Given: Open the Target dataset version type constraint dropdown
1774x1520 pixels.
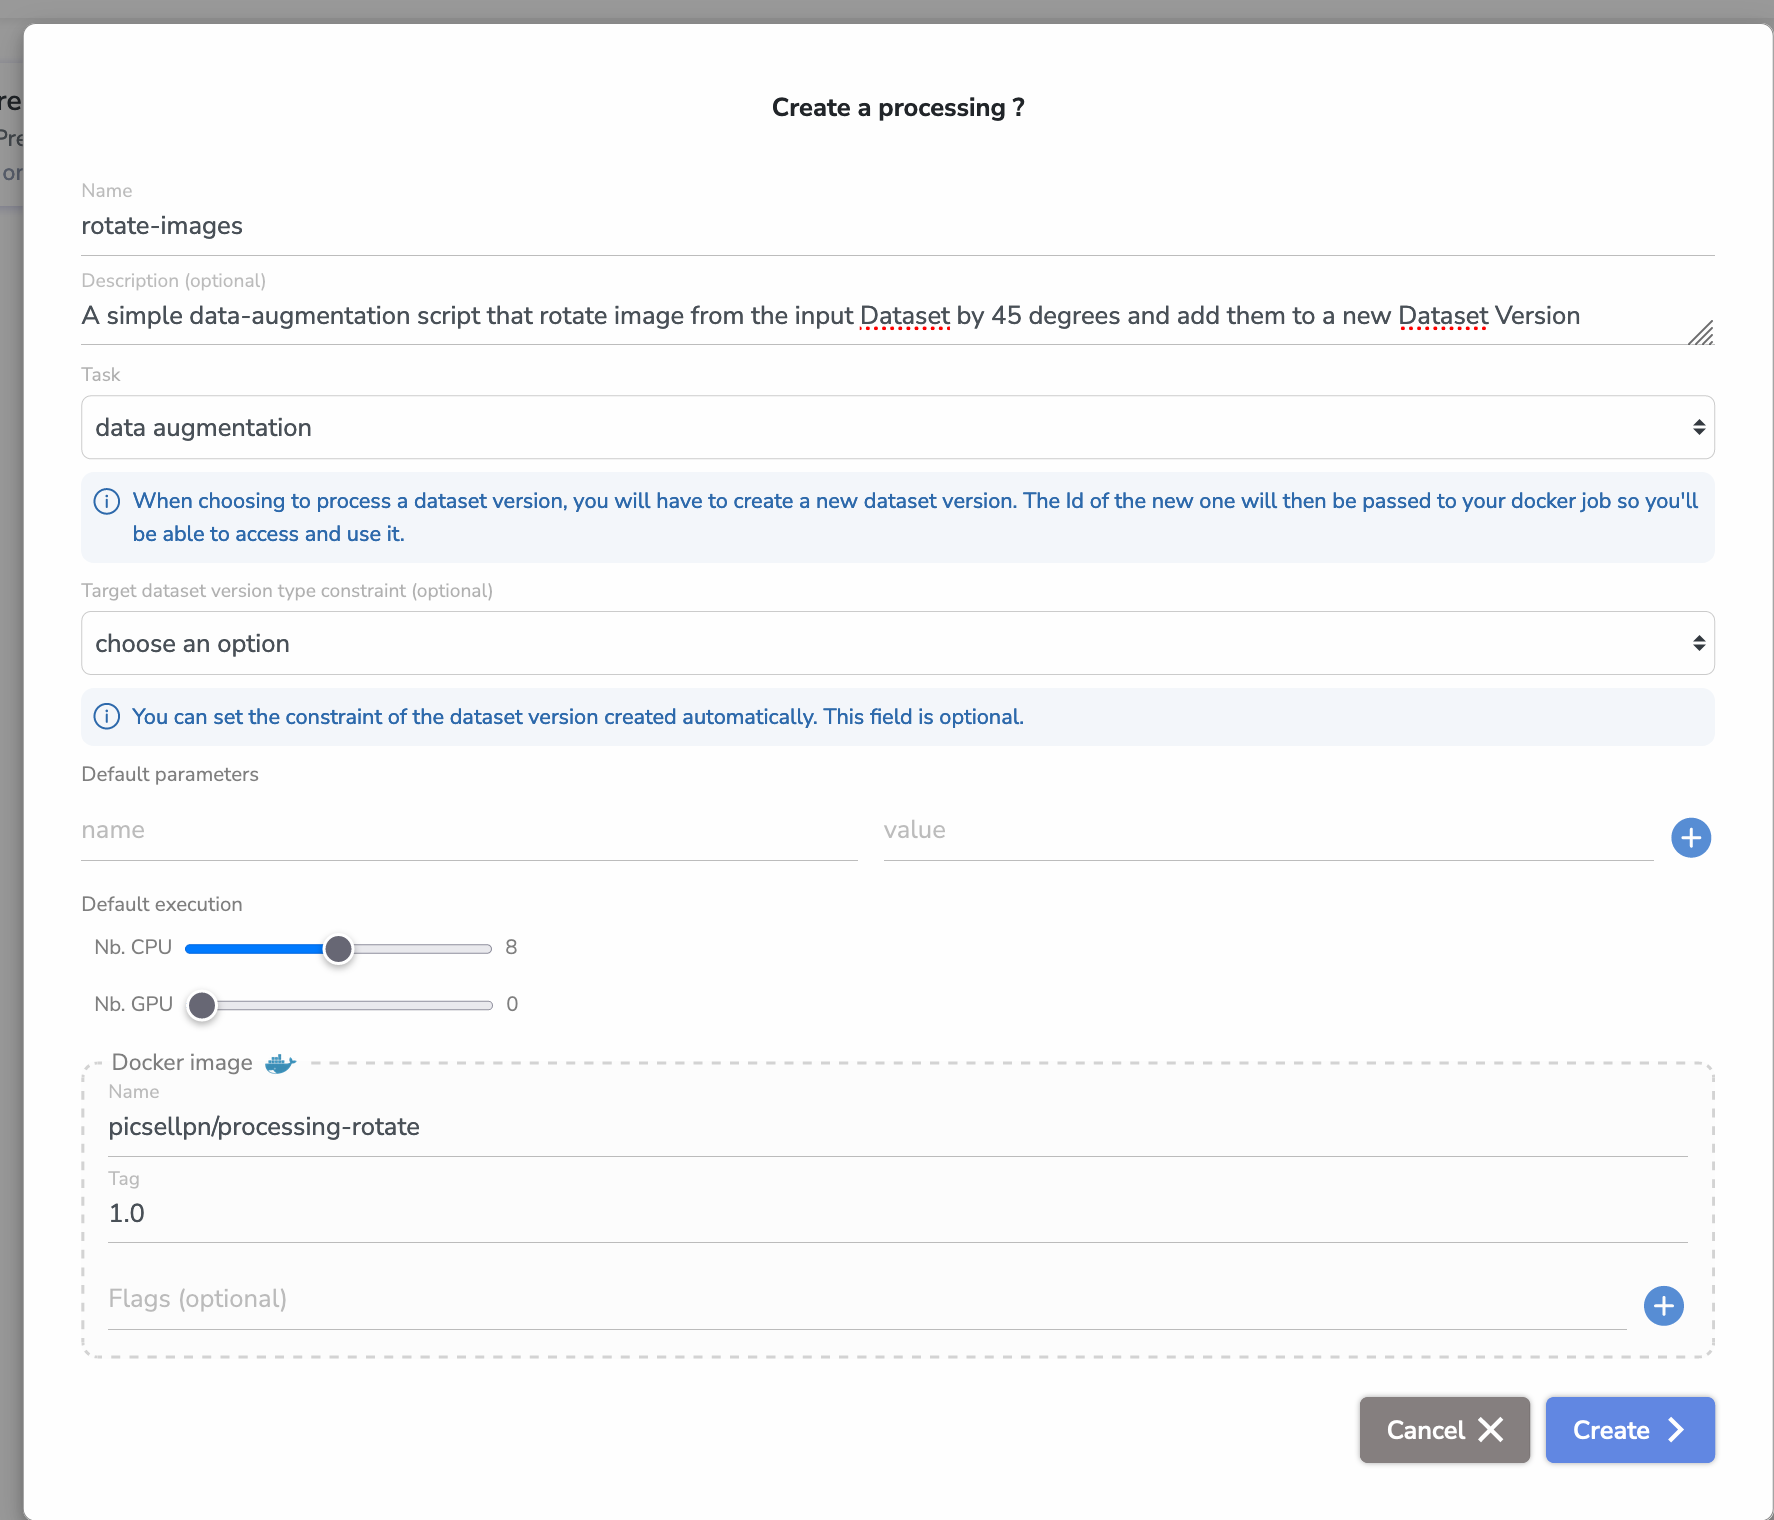Looking at the screenshot, I should [x=897, y=644].
